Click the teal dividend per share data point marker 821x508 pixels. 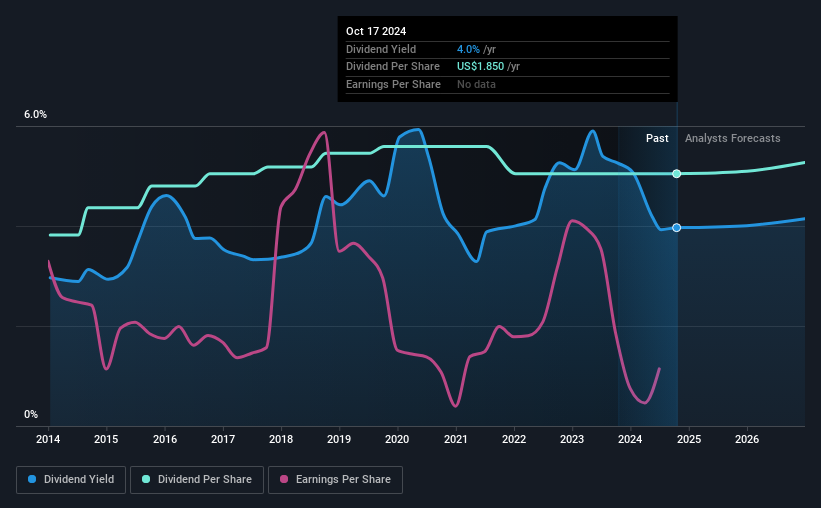tap(676, 174)
